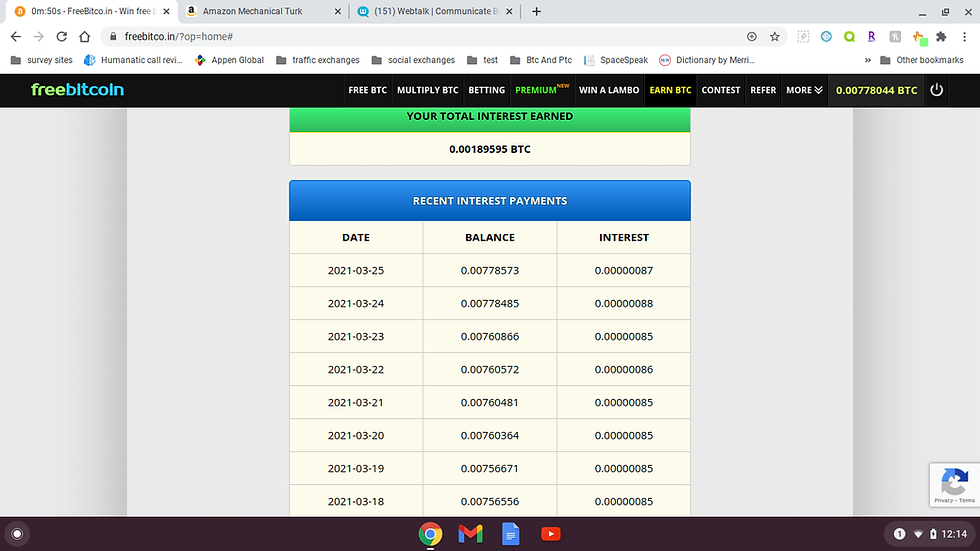Close the Webtalk tab
The width and height of the screenshot is (980, 551).
[509, 11]
